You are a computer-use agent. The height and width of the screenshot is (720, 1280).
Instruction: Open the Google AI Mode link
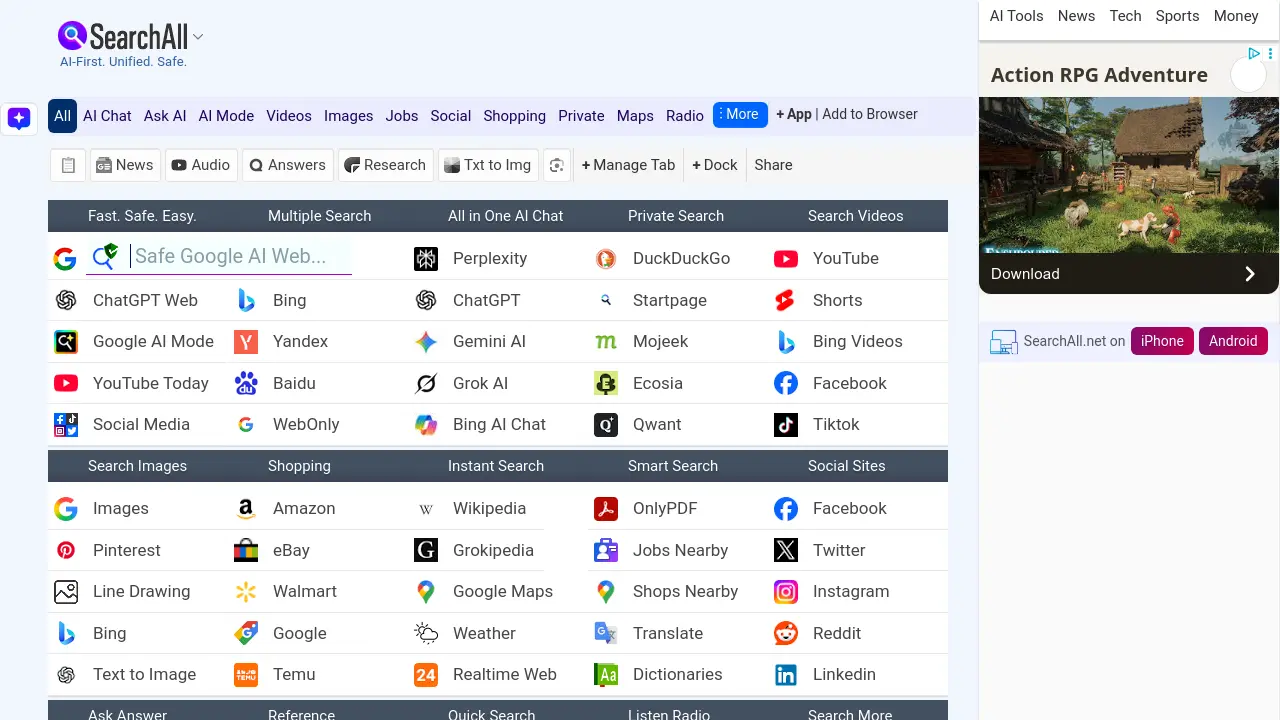153,342
